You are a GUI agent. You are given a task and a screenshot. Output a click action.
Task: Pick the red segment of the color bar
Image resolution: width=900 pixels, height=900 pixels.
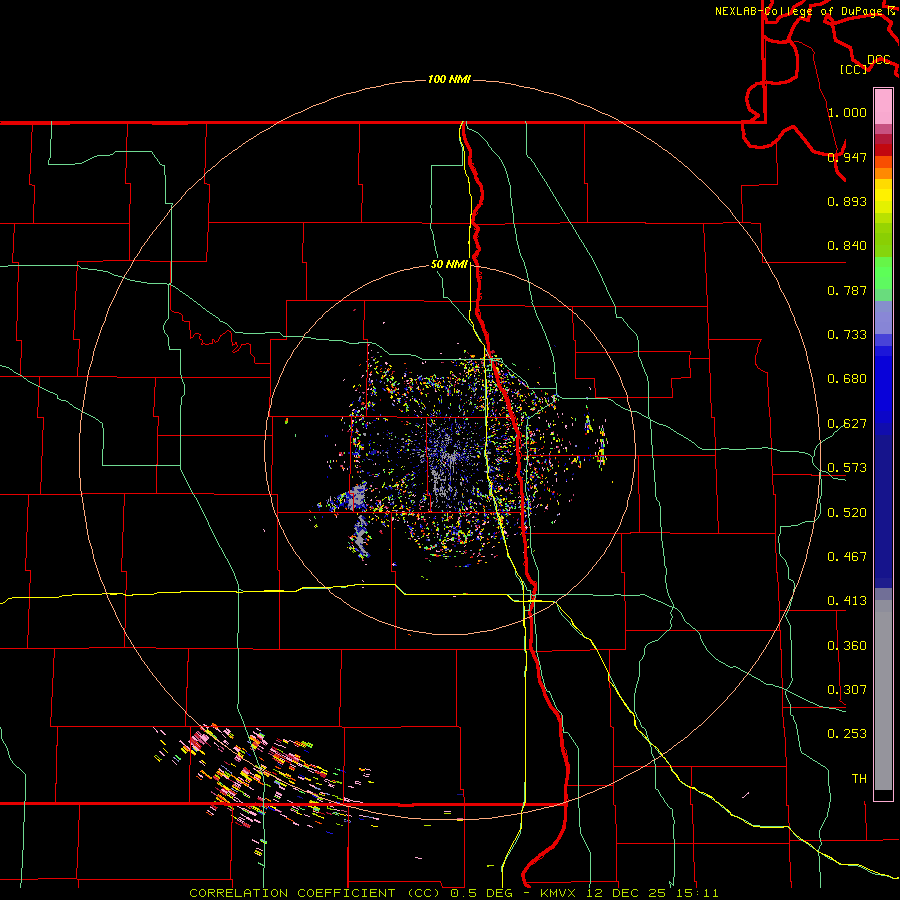(883, 150)
